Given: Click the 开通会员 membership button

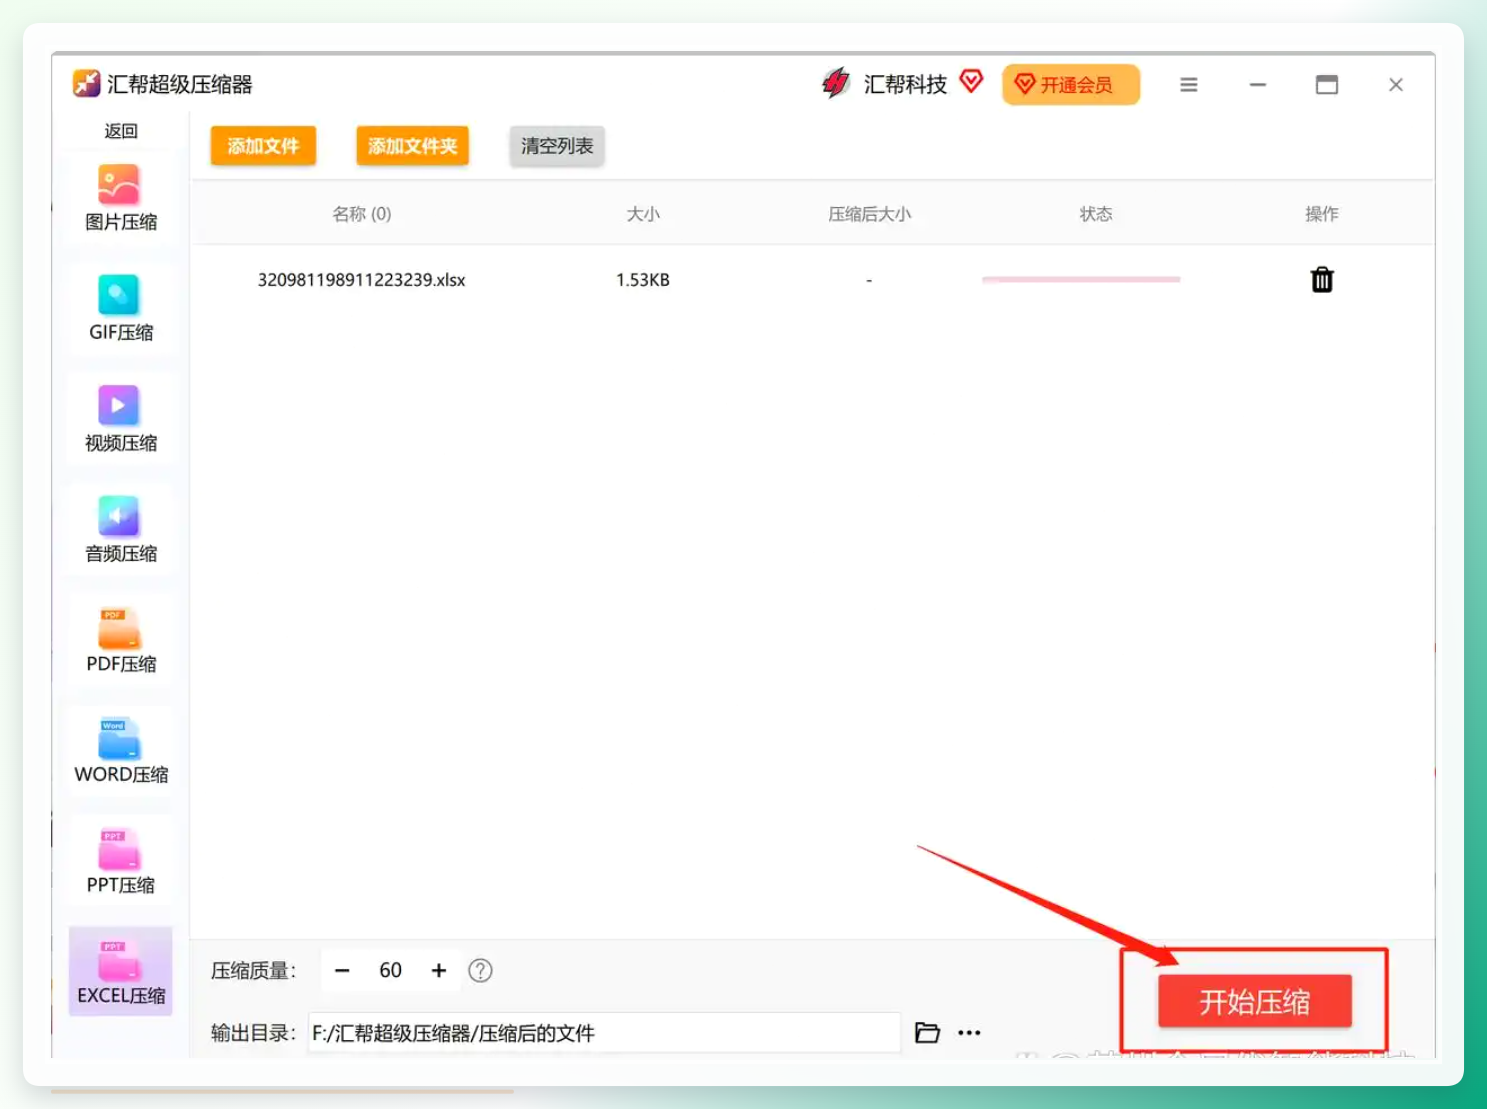Looking at the screenshot, I should 1071,85.
